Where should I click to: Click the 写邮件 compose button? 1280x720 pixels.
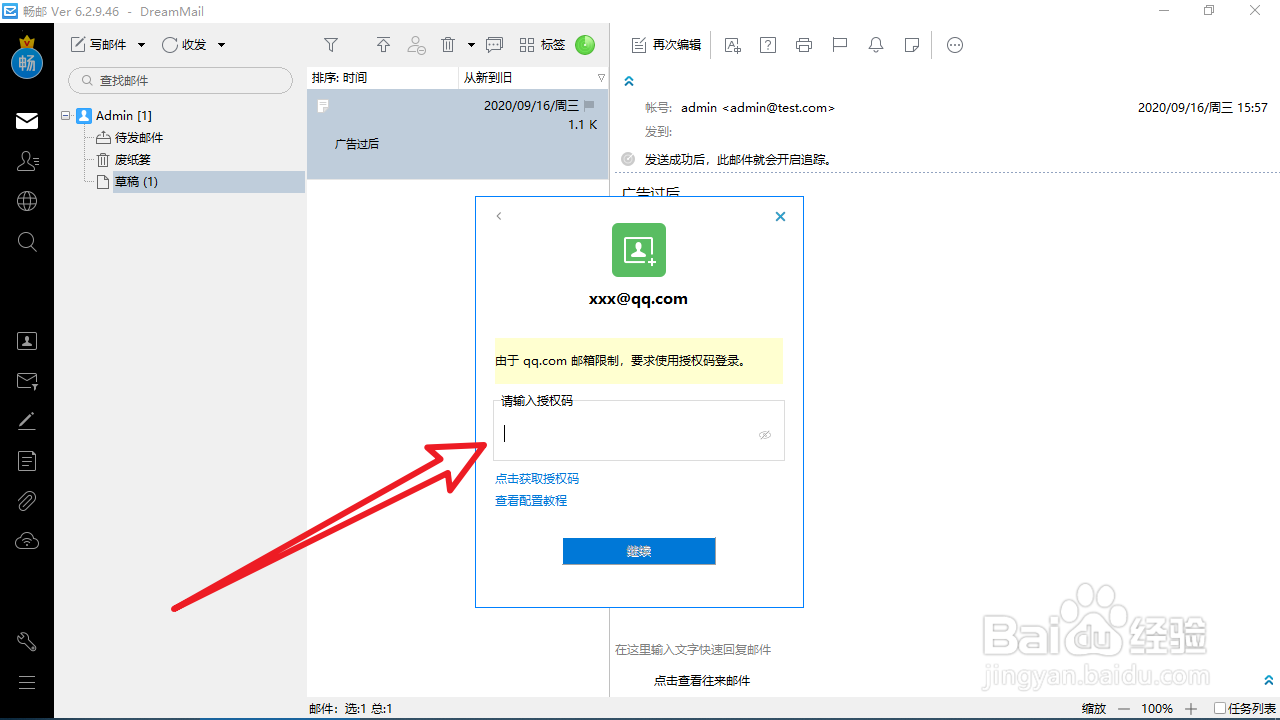(x=98, y=45)
